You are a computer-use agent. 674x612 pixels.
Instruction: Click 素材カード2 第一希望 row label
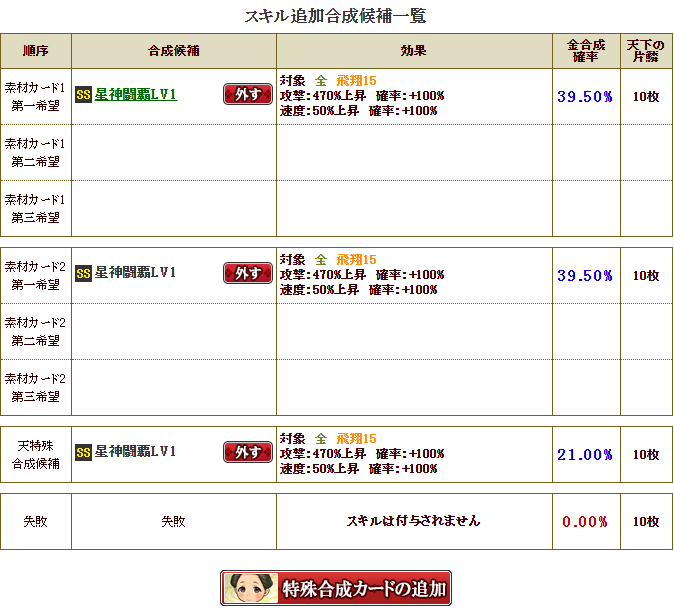pos(35,275)
